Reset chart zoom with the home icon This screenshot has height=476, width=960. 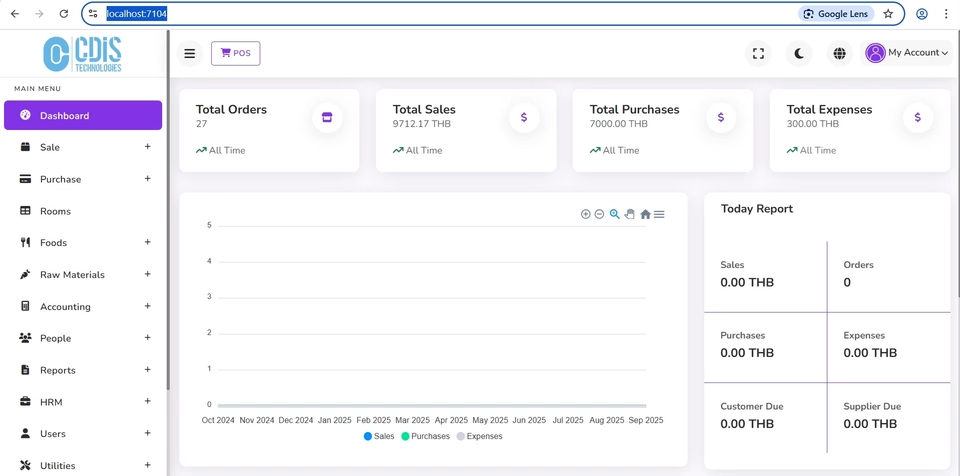tap(645, 214)
